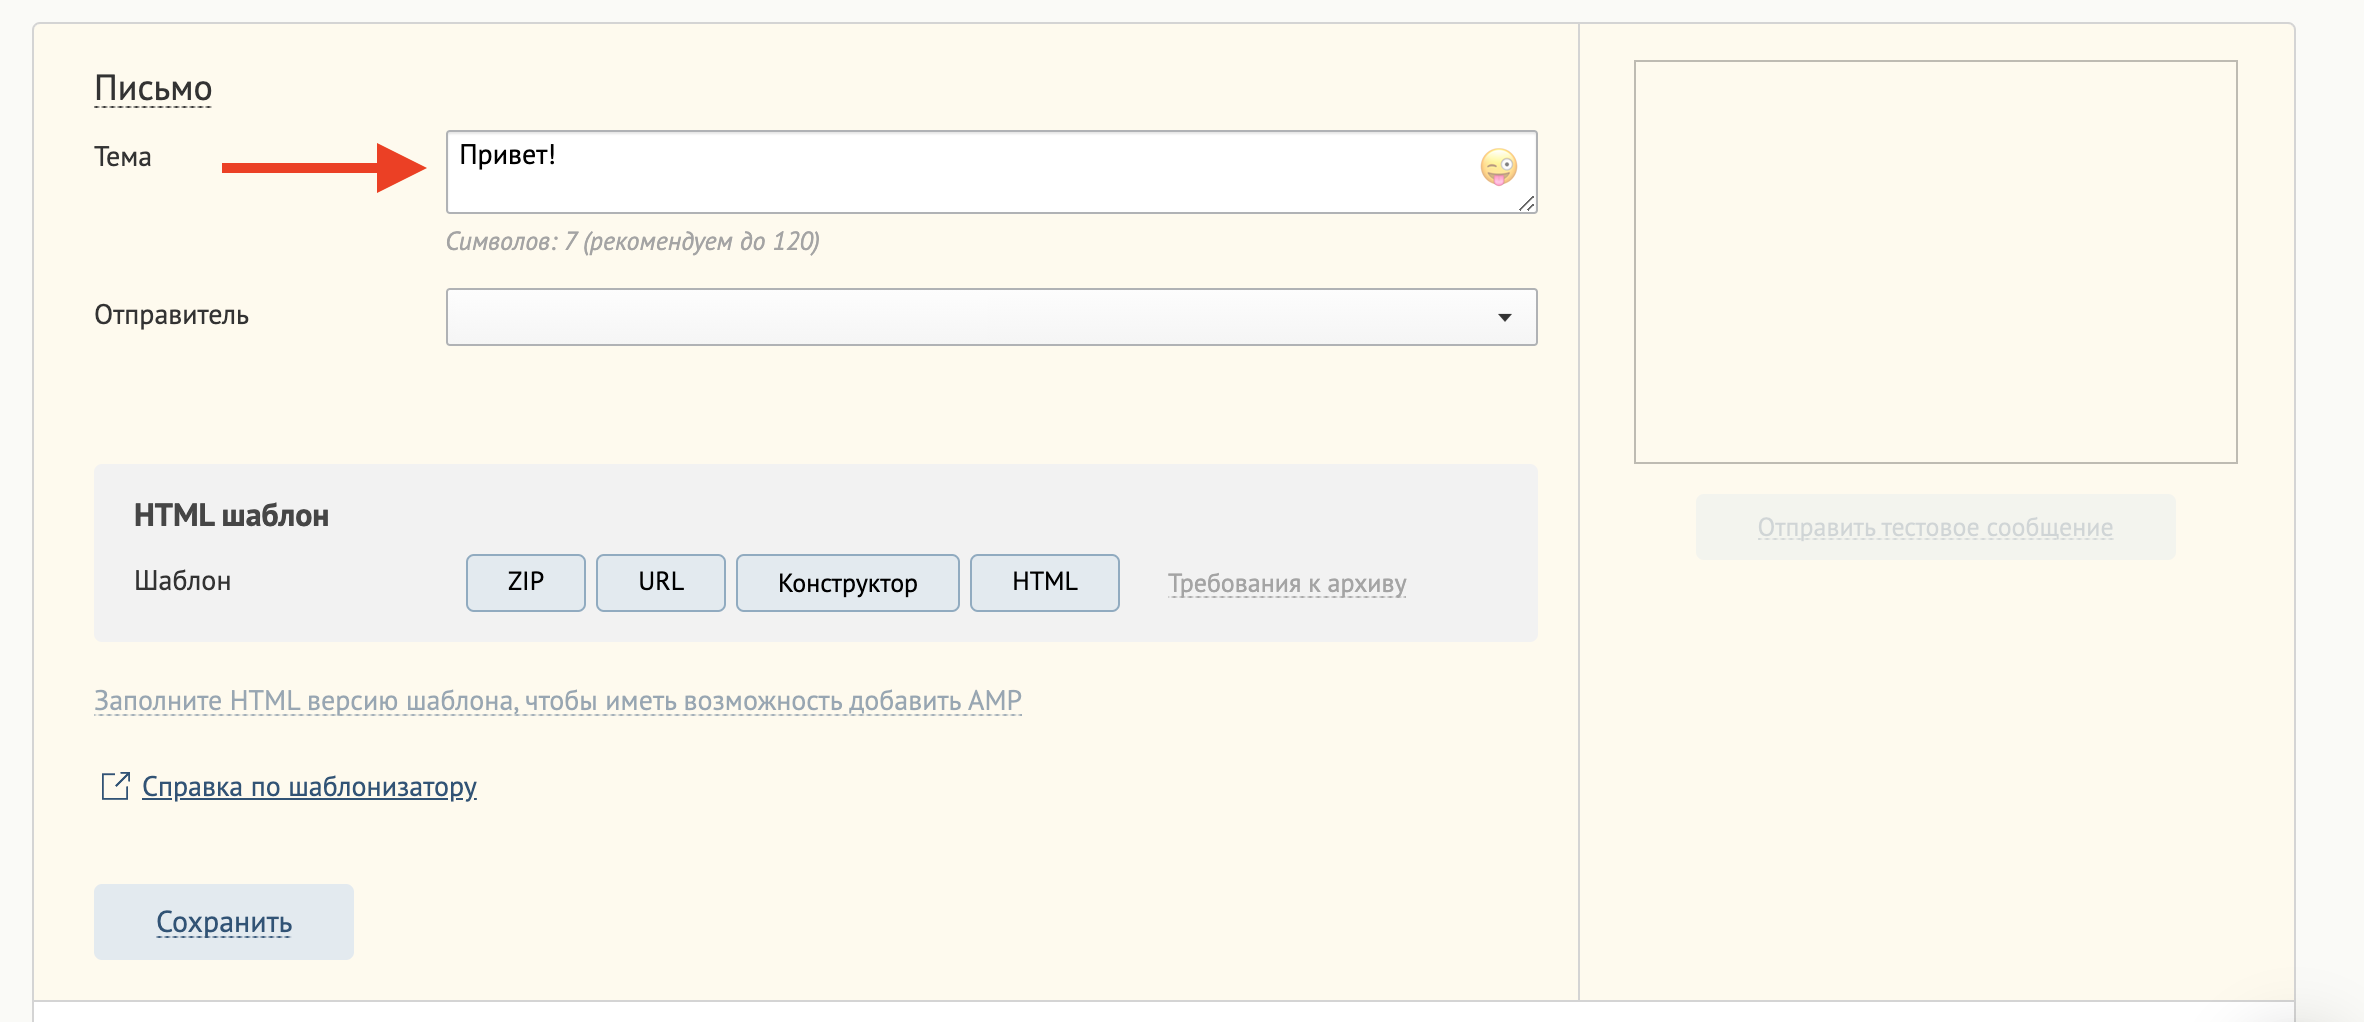Click the Отправитель label
This screenshot has width=2364, height=1022.
171,315
